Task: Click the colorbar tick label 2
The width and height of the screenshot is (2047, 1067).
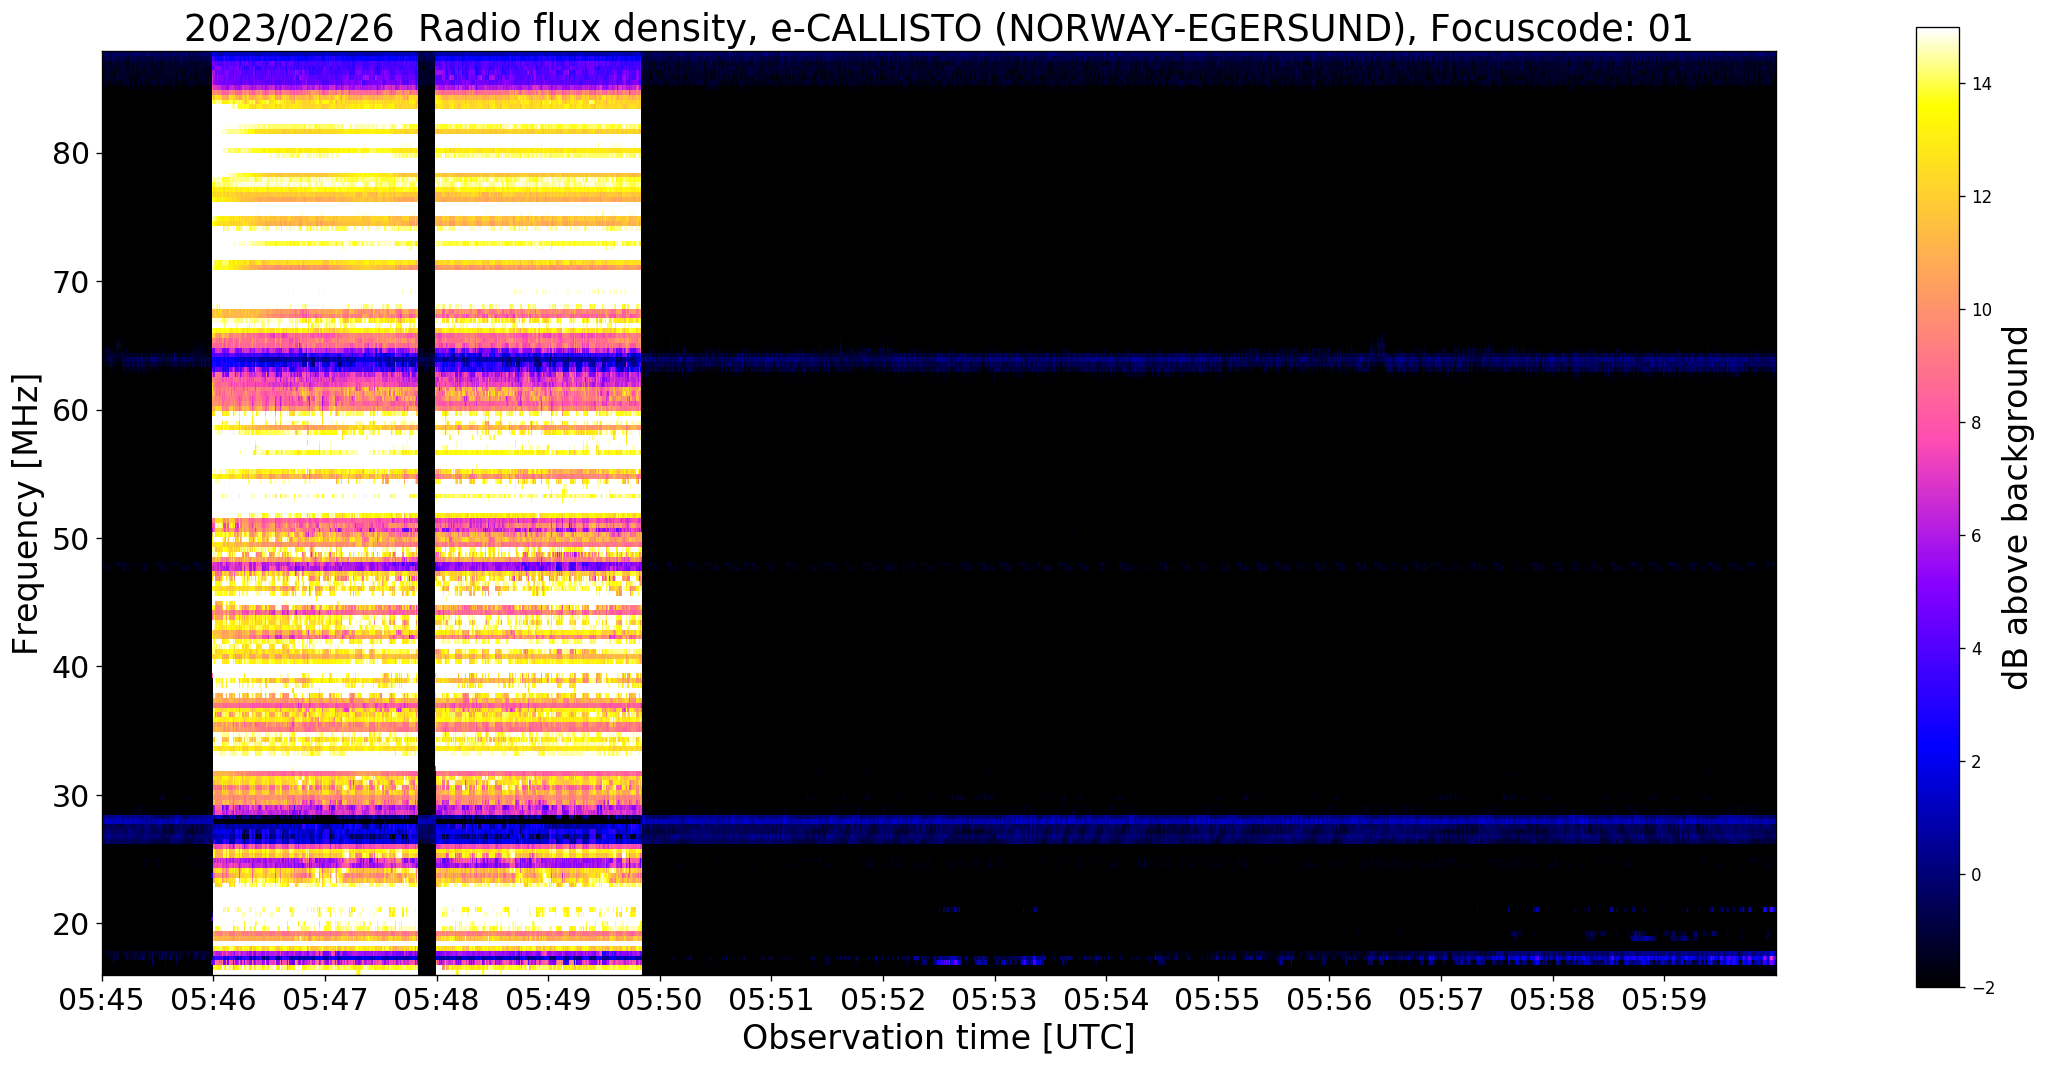Action: click(1975, 763)
